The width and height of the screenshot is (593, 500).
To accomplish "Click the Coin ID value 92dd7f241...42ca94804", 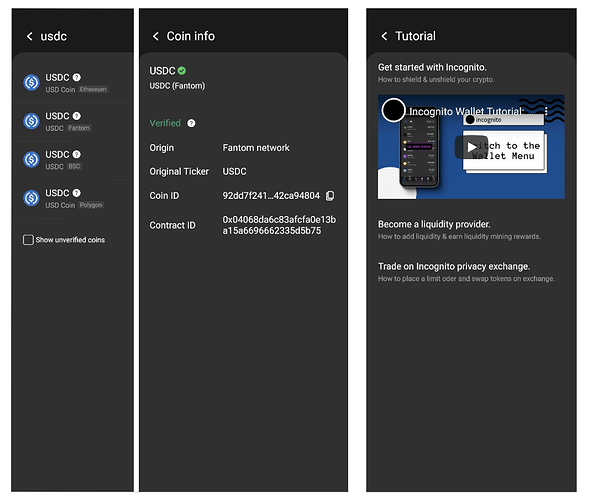I will [x=271, y=196].
